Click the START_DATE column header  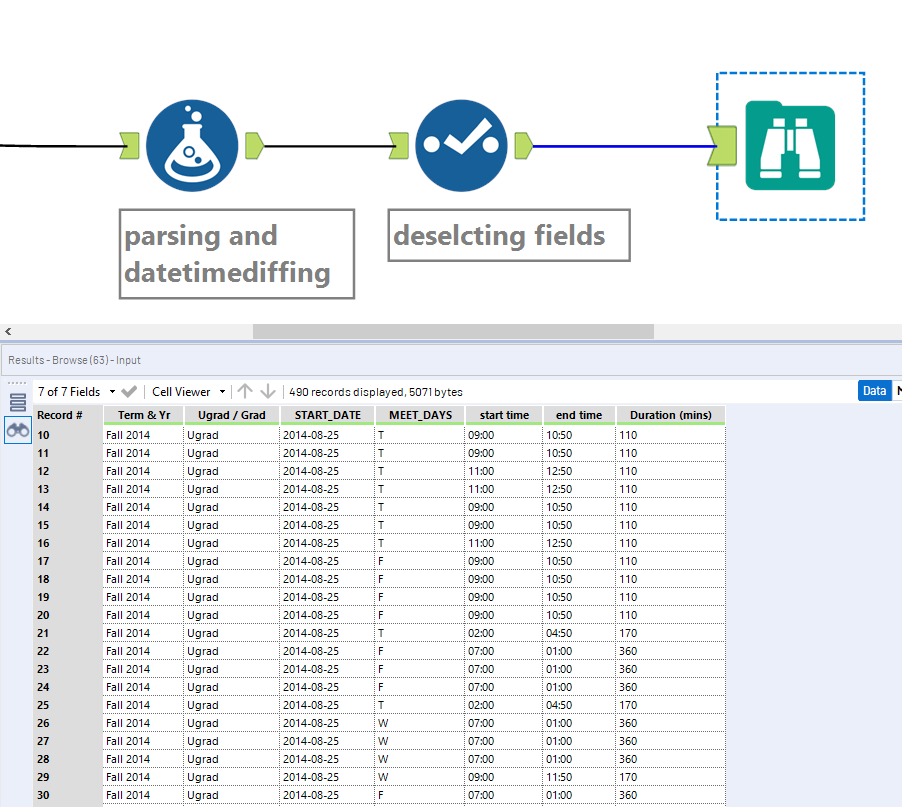coord(327,415)
